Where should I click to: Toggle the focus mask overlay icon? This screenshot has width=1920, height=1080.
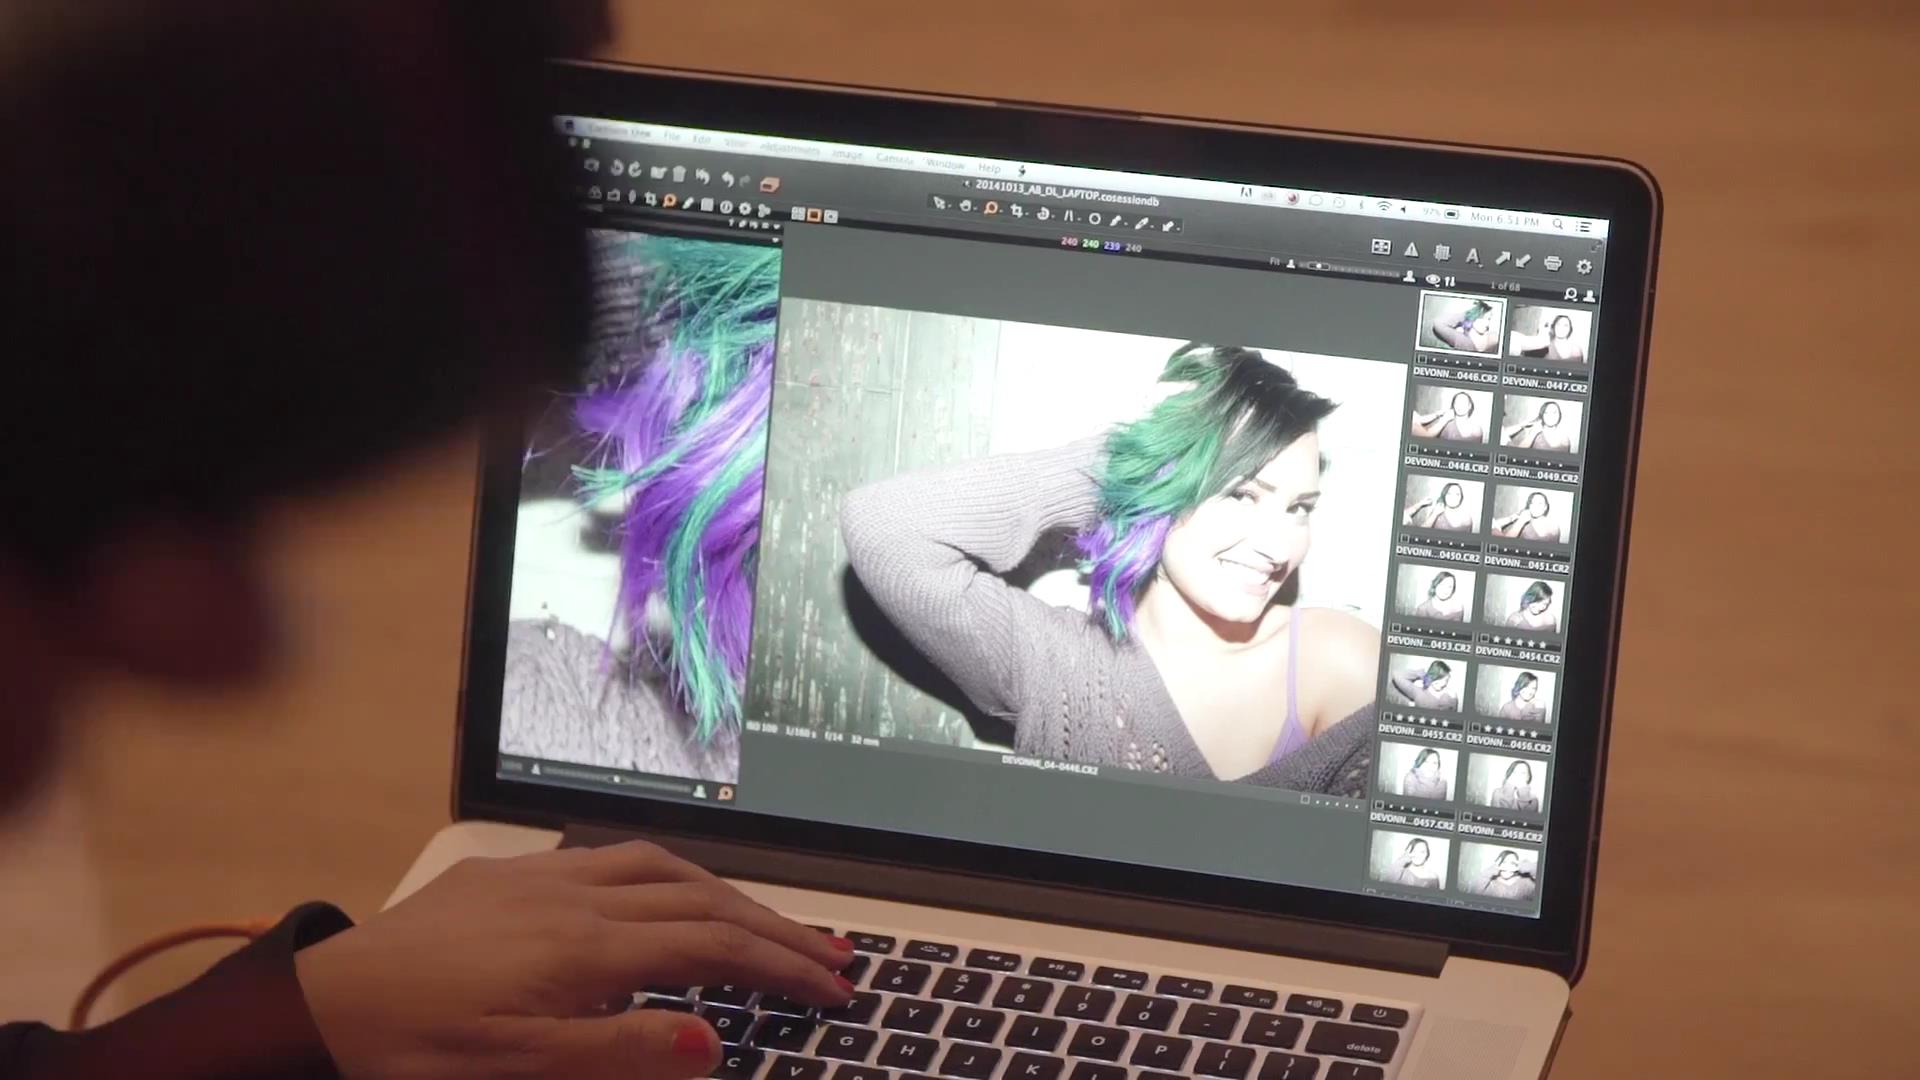[1381, 246]
